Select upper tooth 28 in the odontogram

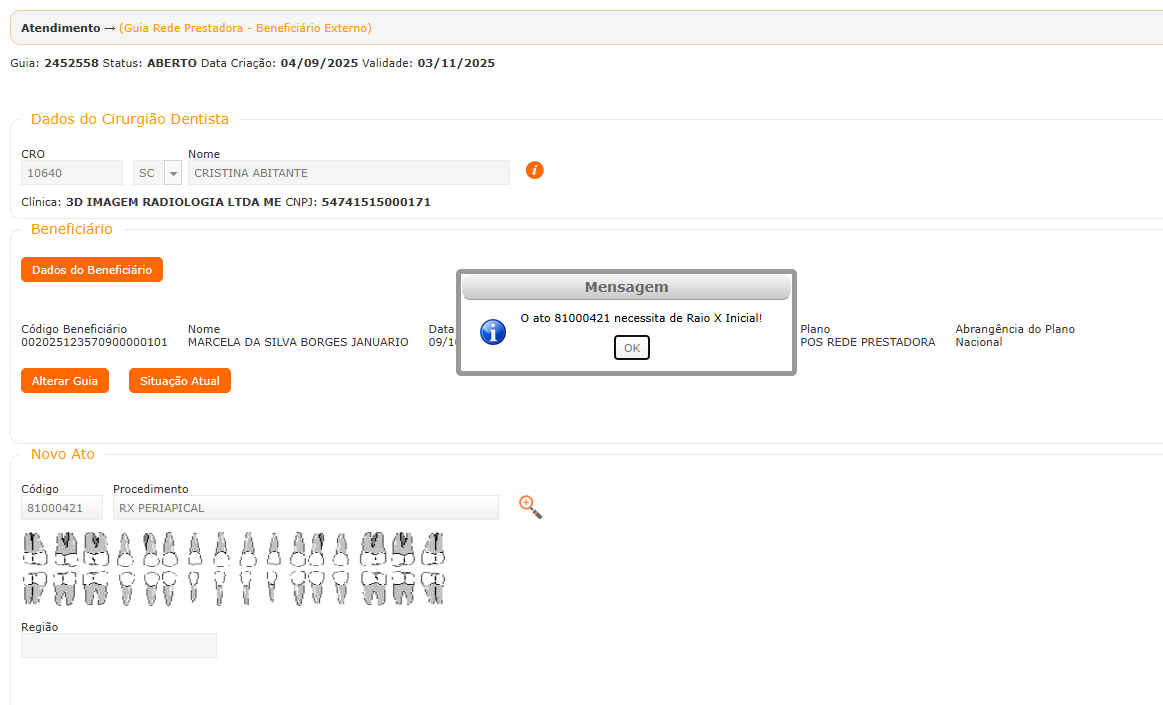click(x=432, y=549)
